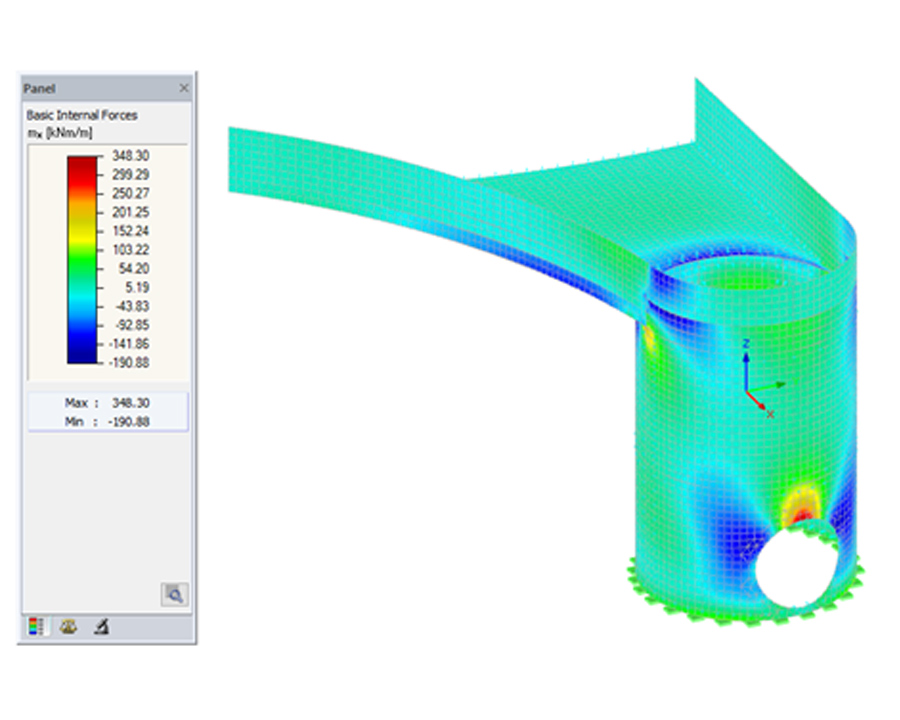
Task: Click the red stress hotspot above the opening
Action: pos(801,515)
